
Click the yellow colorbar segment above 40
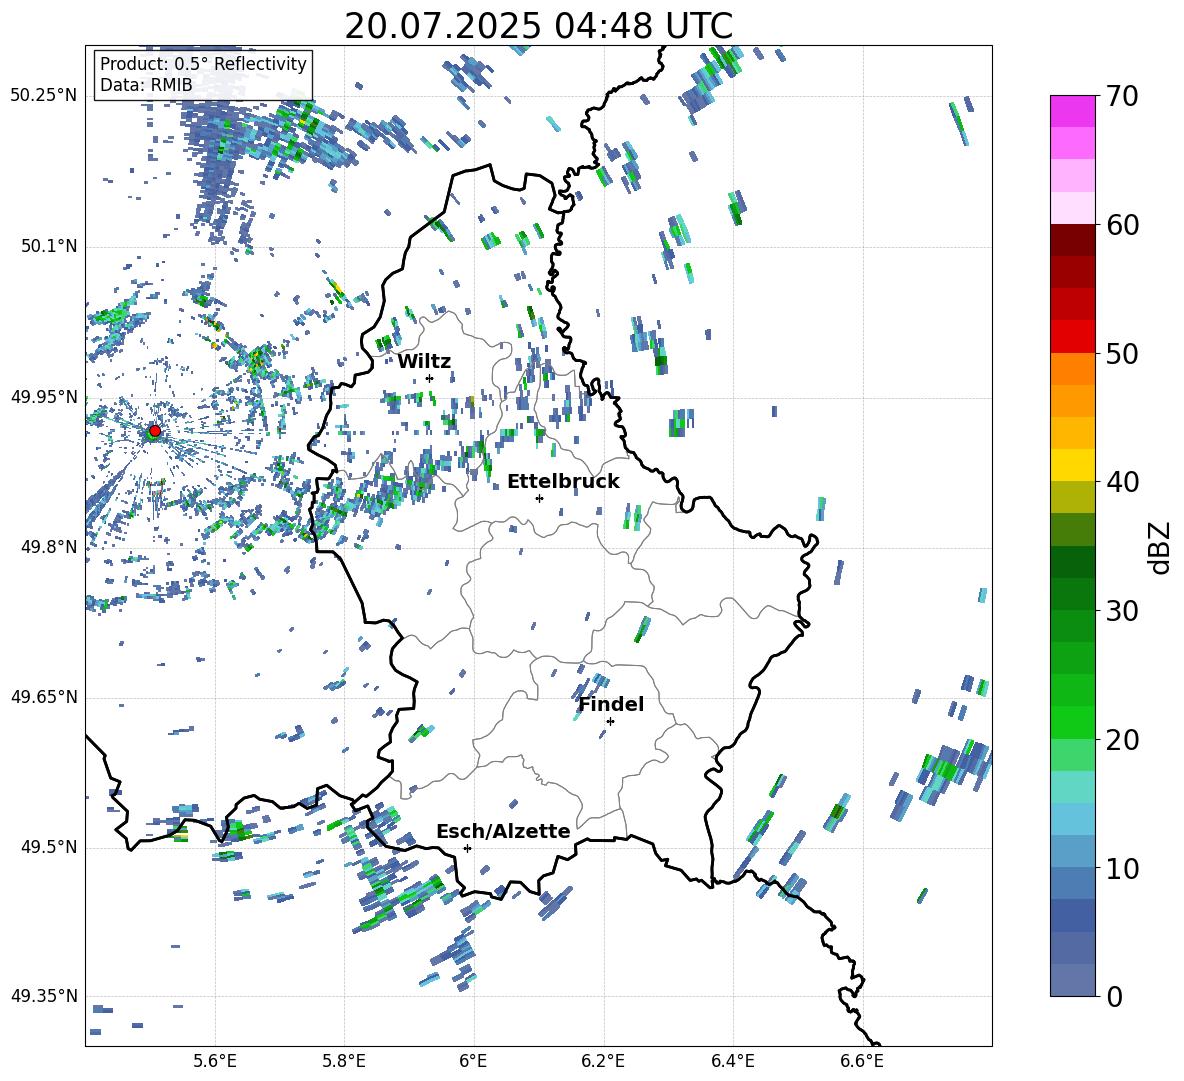click(x=1073, y=465)
